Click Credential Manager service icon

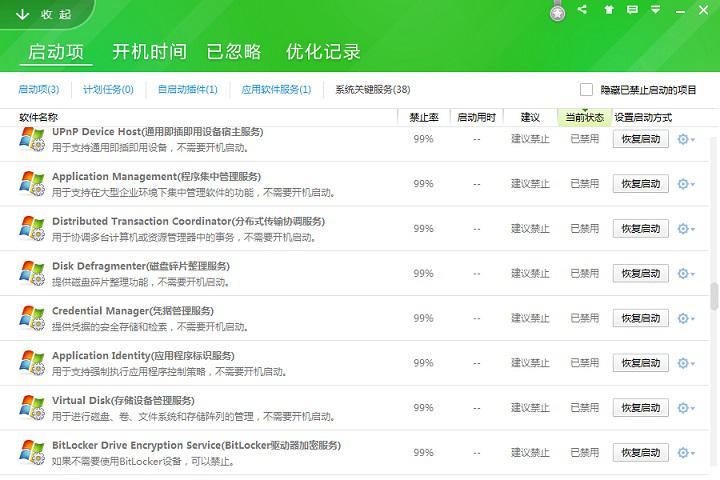(x=32, y=318)
